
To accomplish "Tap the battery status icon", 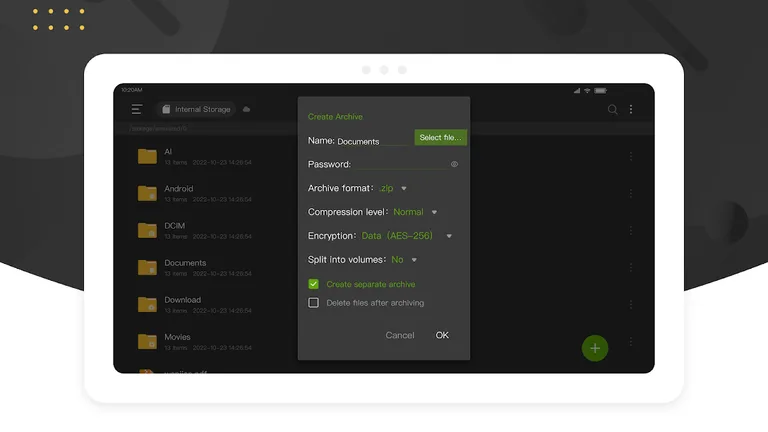I will pyautogui.click(x=600, y=91).
